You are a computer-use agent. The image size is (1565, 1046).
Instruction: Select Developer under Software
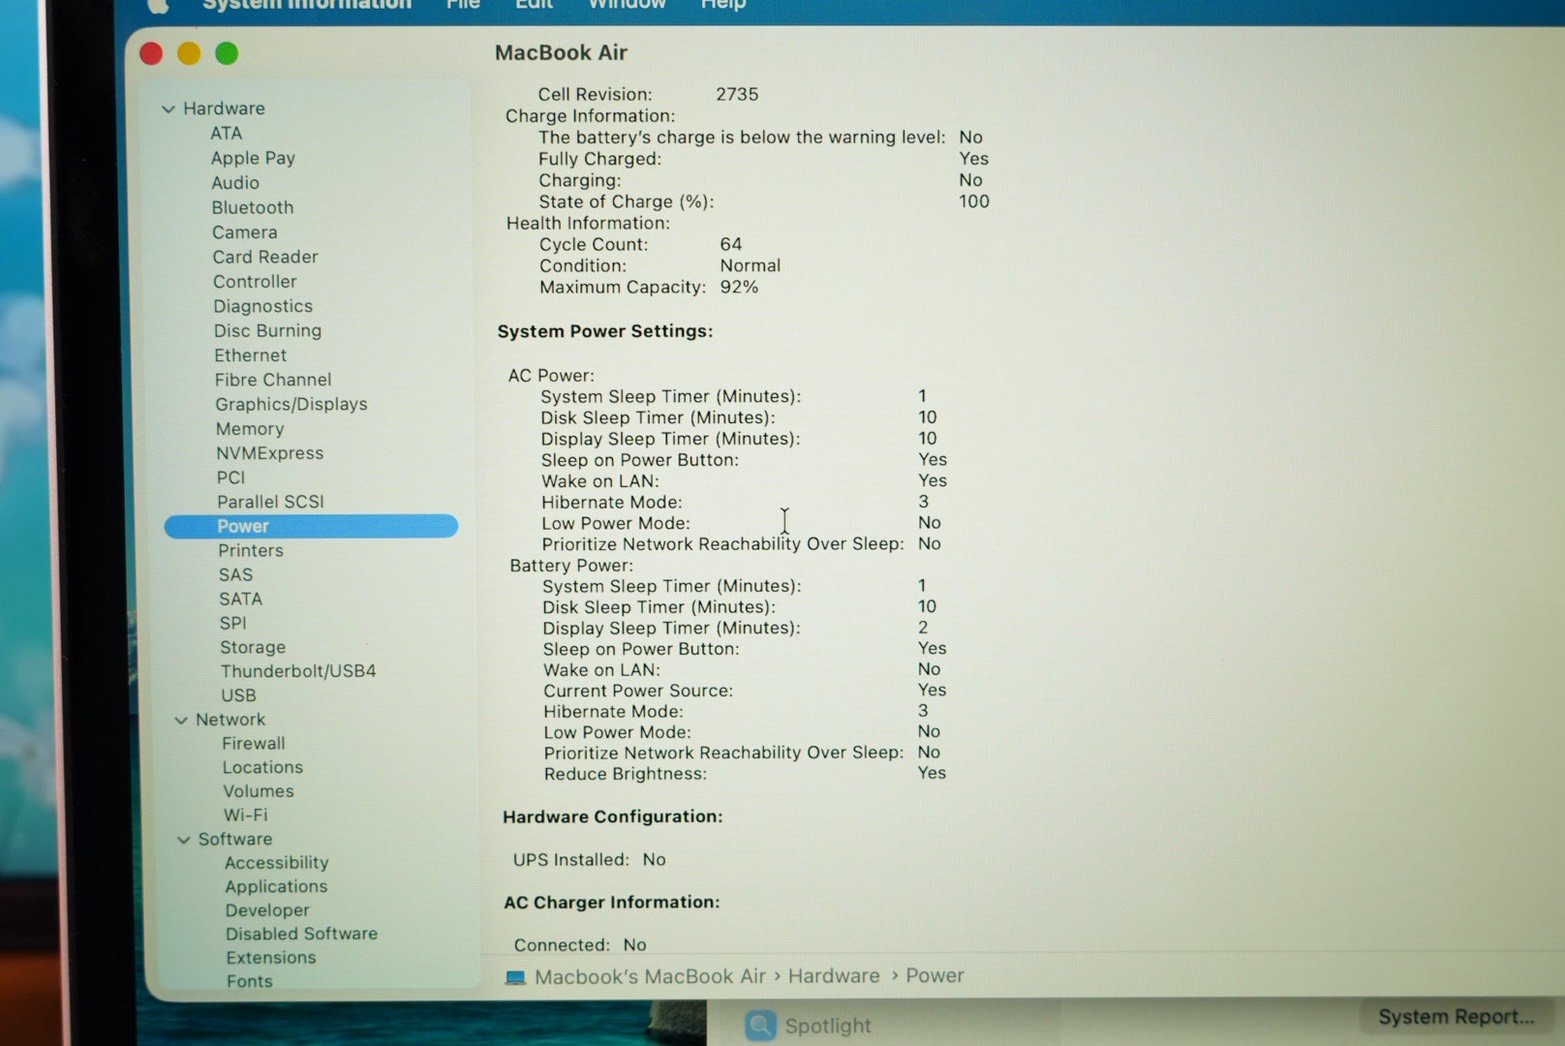pyautogui.click(x=267, y=911)
